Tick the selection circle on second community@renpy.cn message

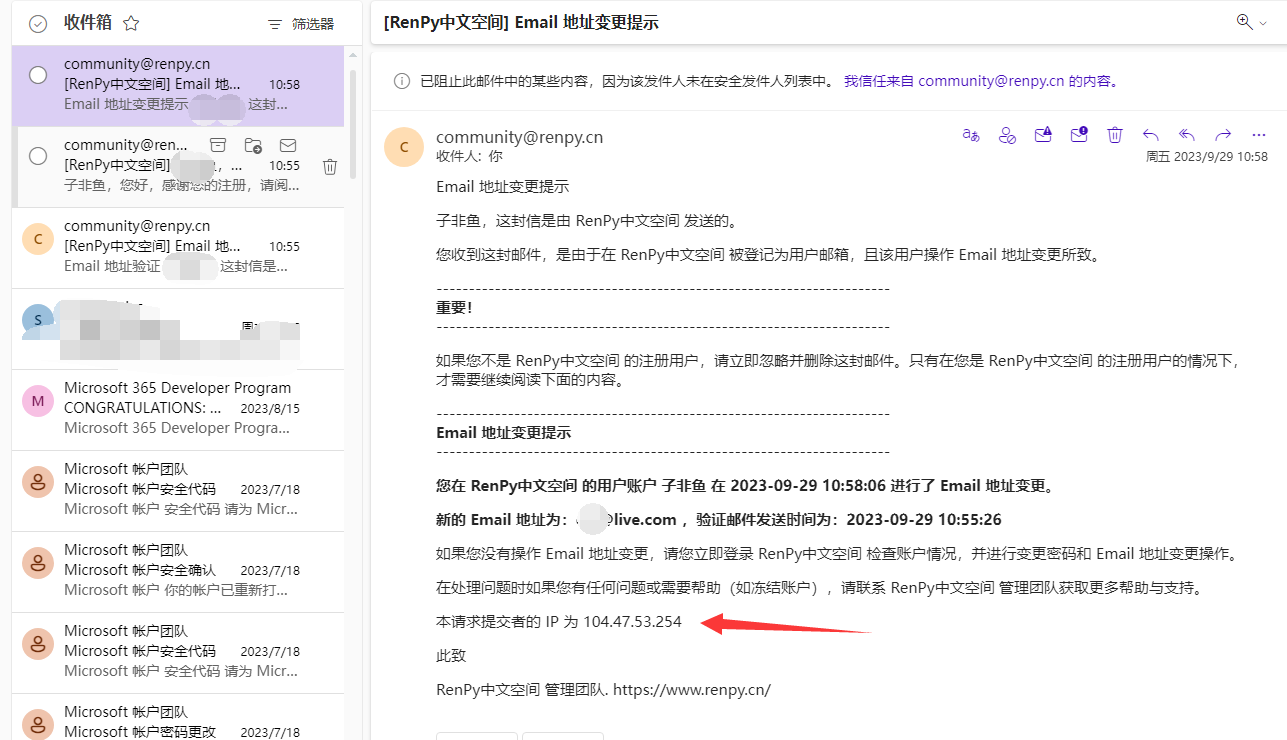coord(38,156)
